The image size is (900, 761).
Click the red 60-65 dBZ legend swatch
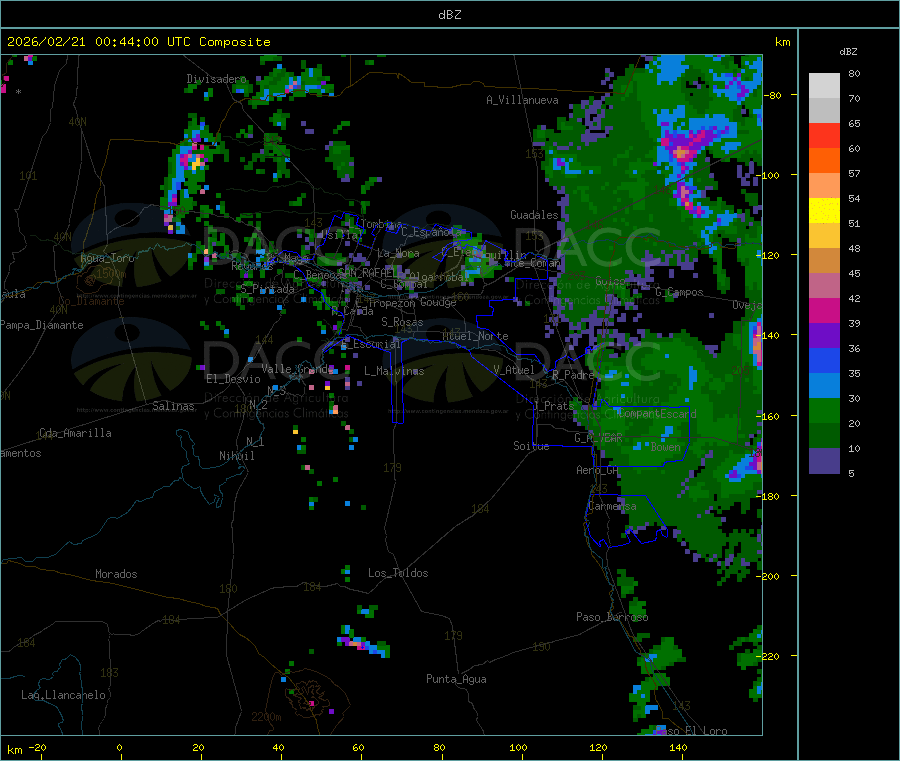pyautogui.click(x=824, y=135)
